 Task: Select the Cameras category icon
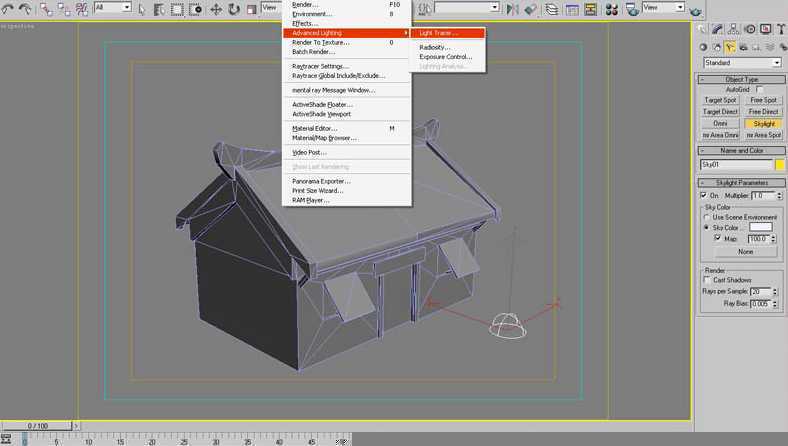pos(743,47)
